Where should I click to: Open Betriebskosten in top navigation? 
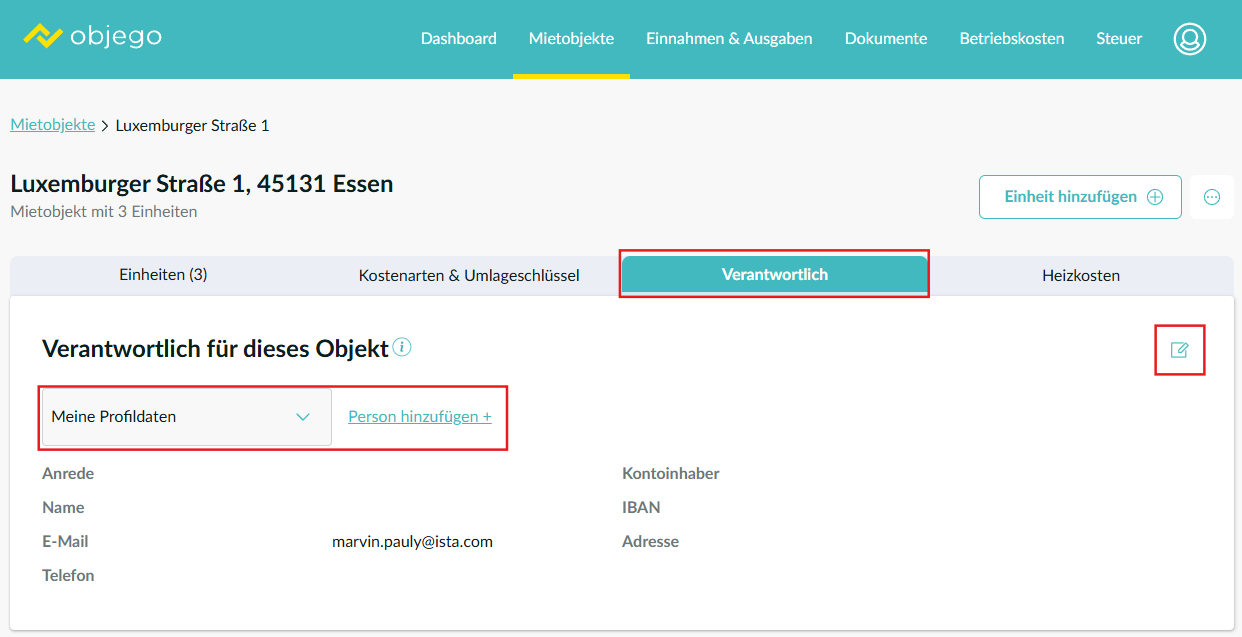[x=1011, y=39]
